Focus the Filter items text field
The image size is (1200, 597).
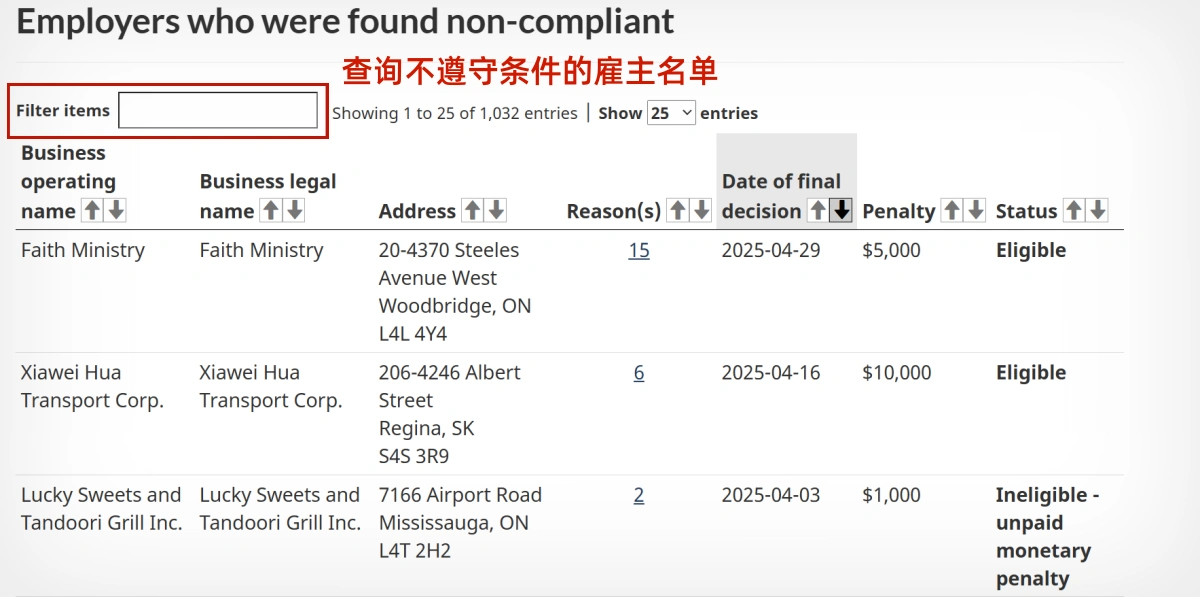tap(218, 110)
